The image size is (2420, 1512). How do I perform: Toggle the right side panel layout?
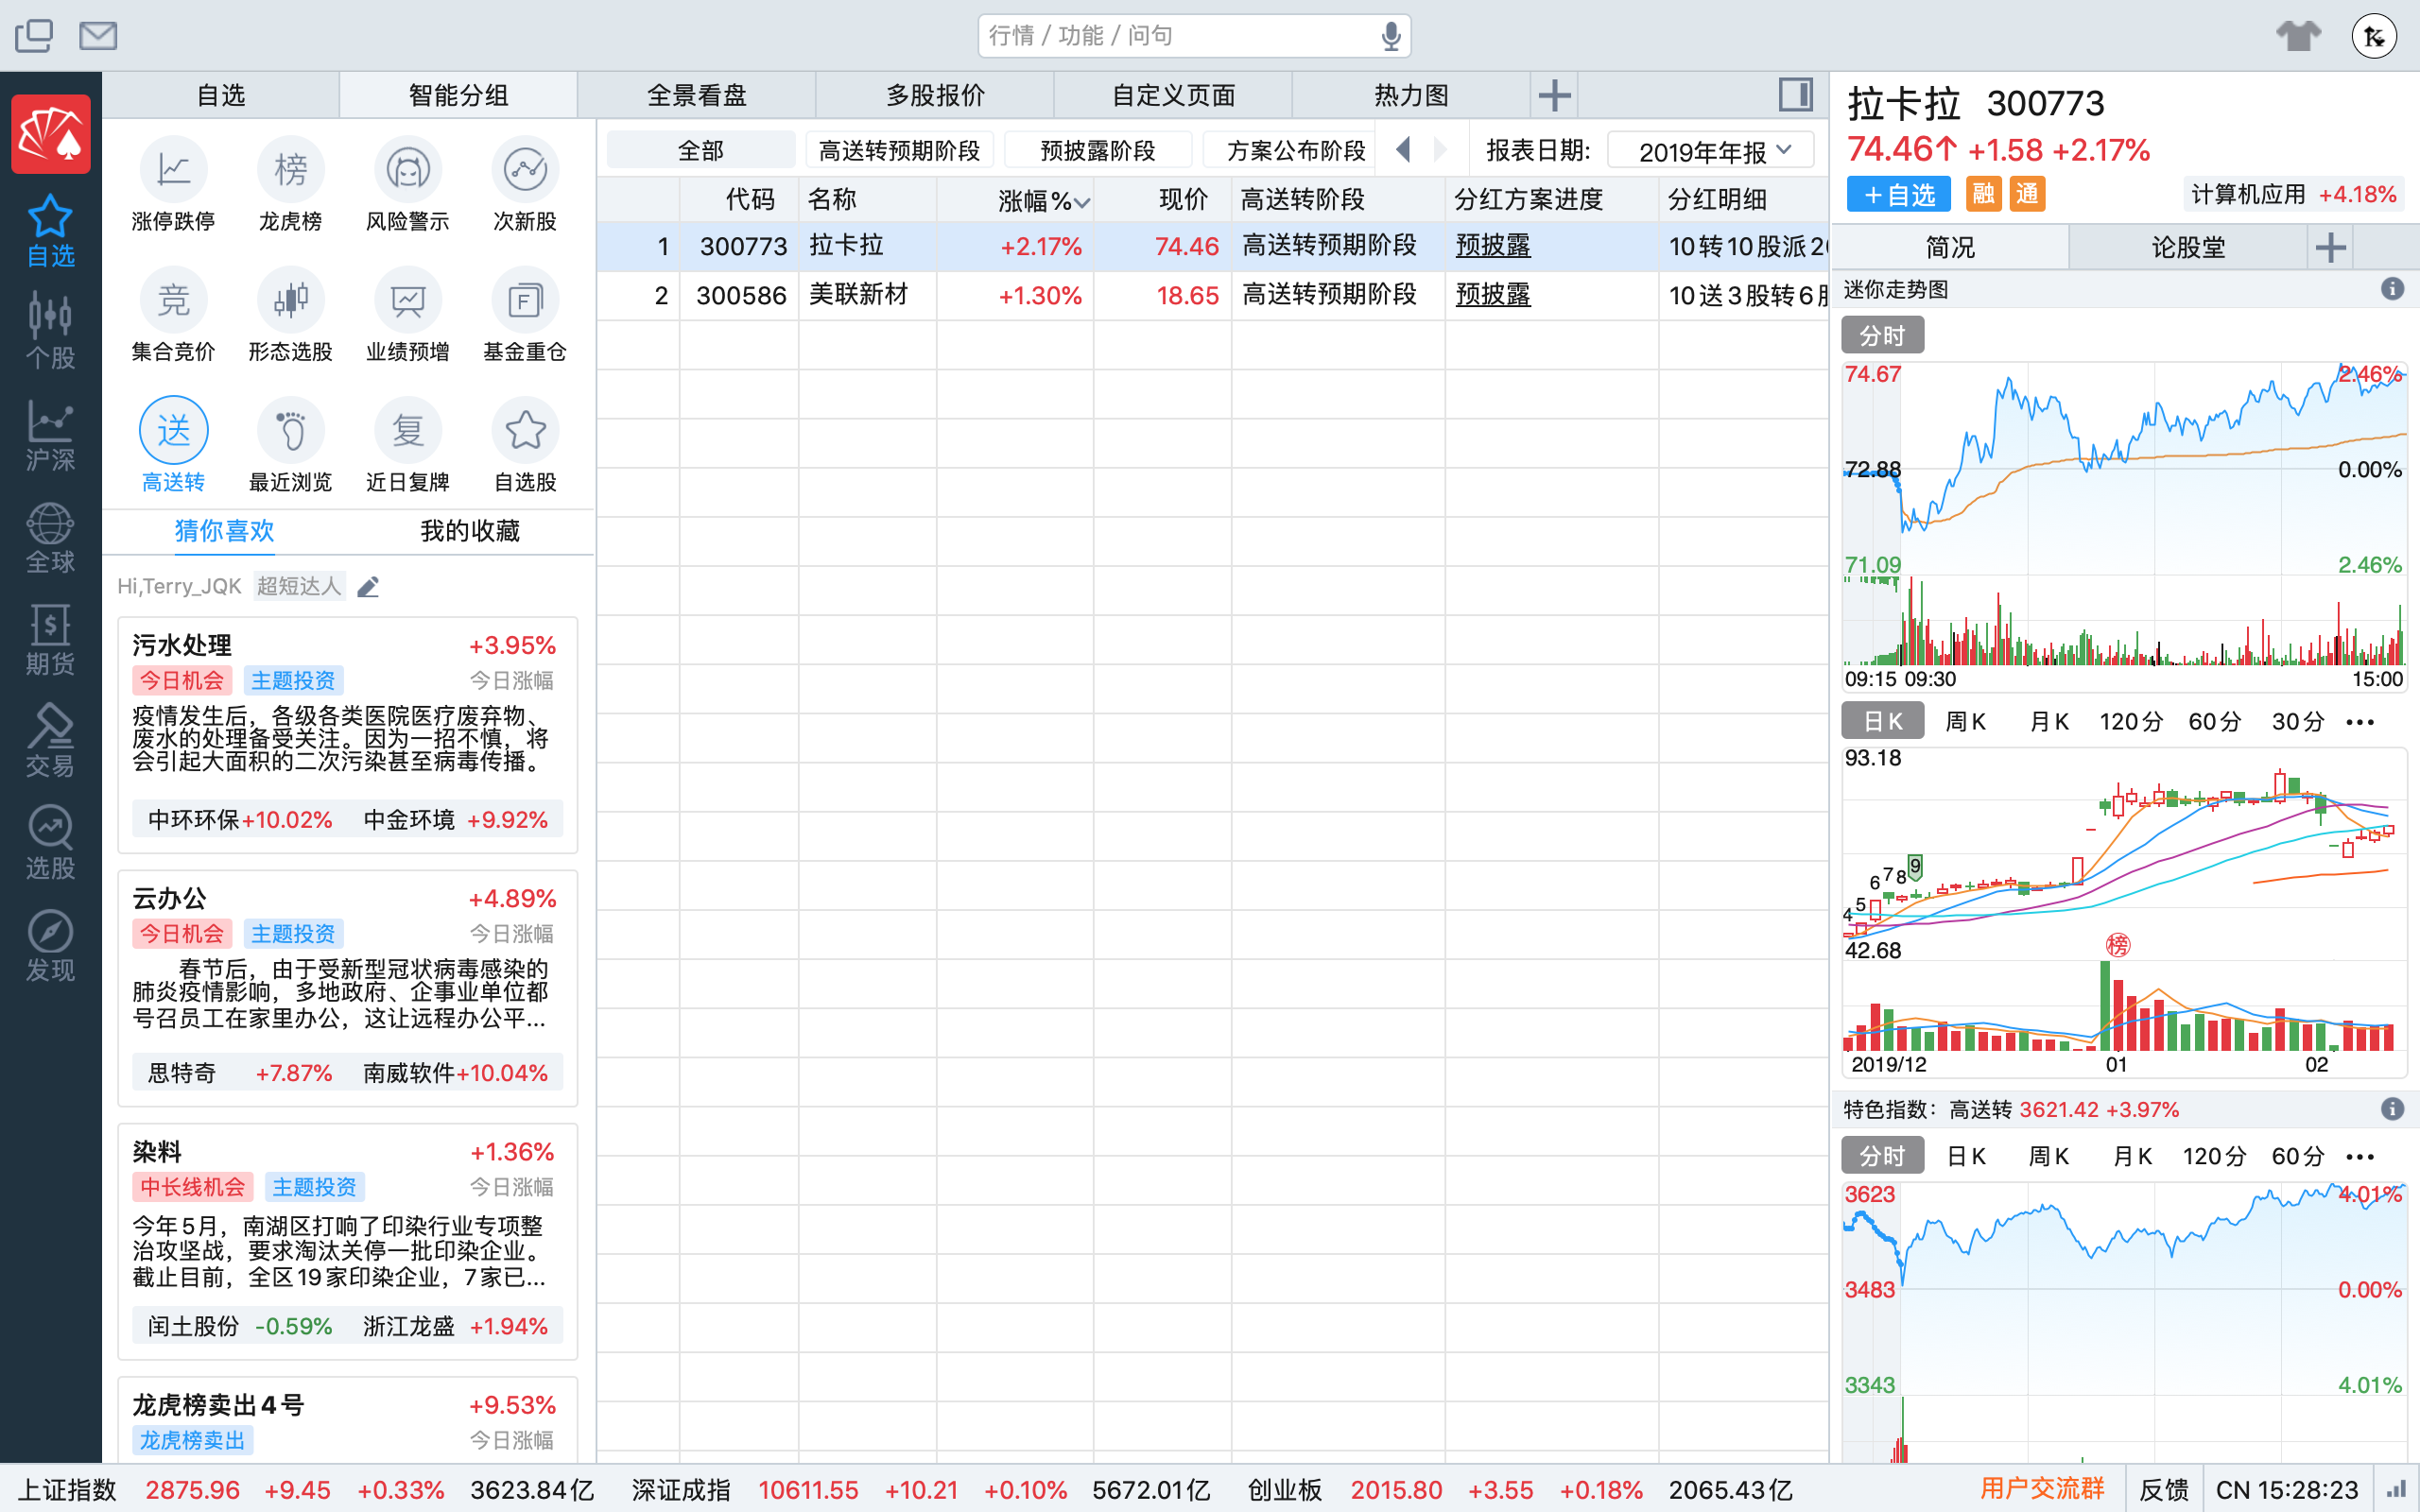pos(1796,95)
